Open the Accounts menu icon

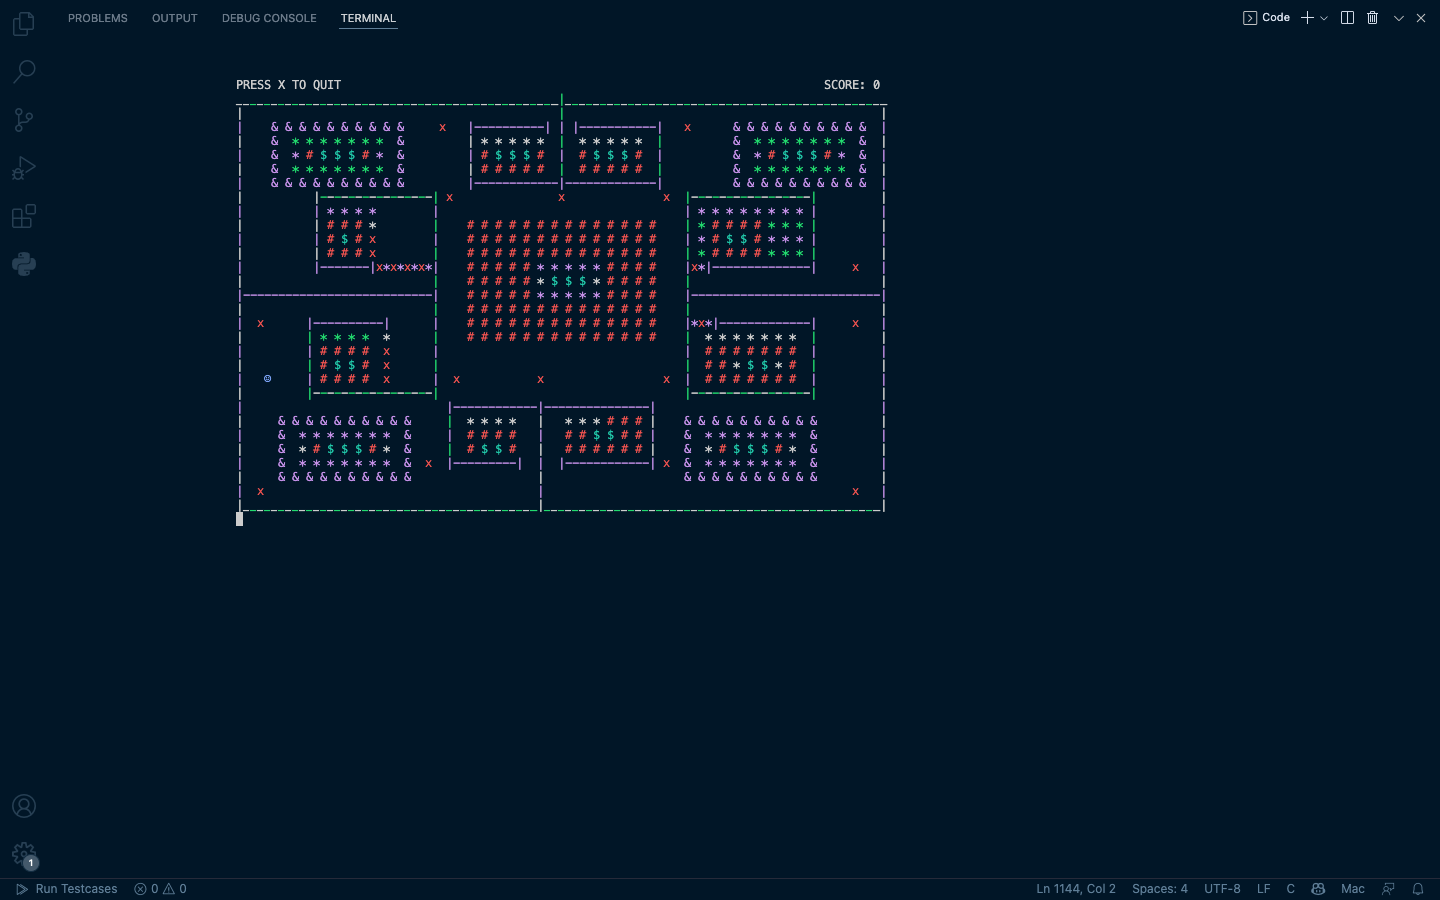(24, 806)
